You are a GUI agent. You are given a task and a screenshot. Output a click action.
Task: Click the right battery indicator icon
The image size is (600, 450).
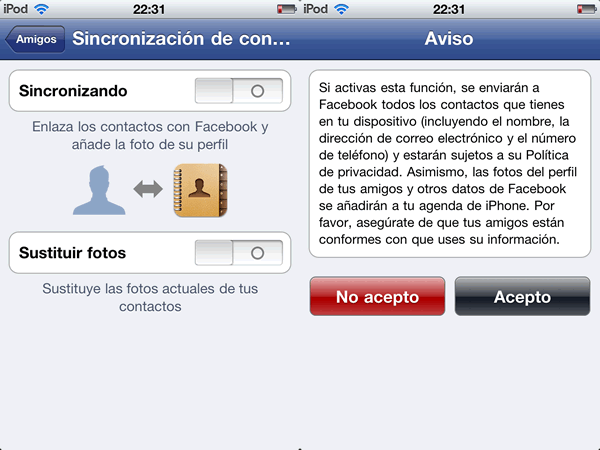pos(587,9)
